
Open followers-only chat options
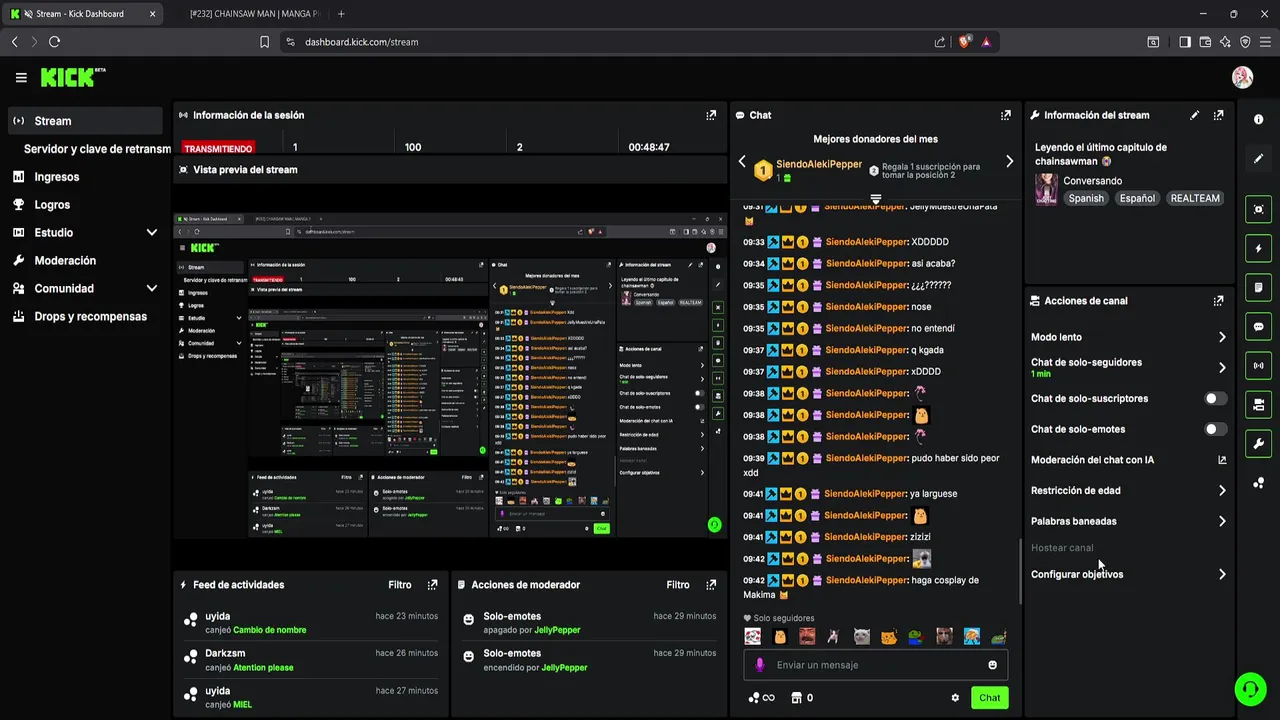pyautogui.click(x=1128, y=367)
